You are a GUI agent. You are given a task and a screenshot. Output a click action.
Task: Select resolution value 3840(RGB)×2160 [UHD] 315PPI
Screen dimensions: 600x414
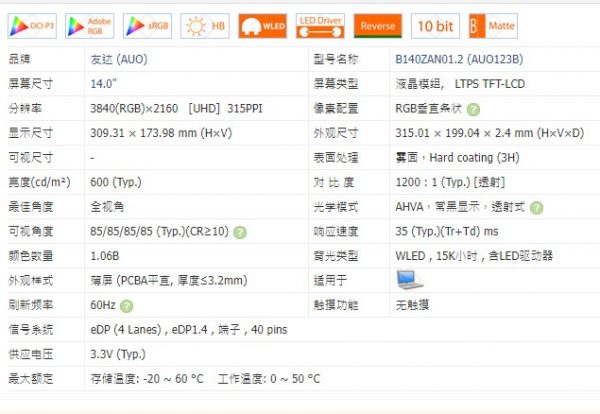[176, 109]
